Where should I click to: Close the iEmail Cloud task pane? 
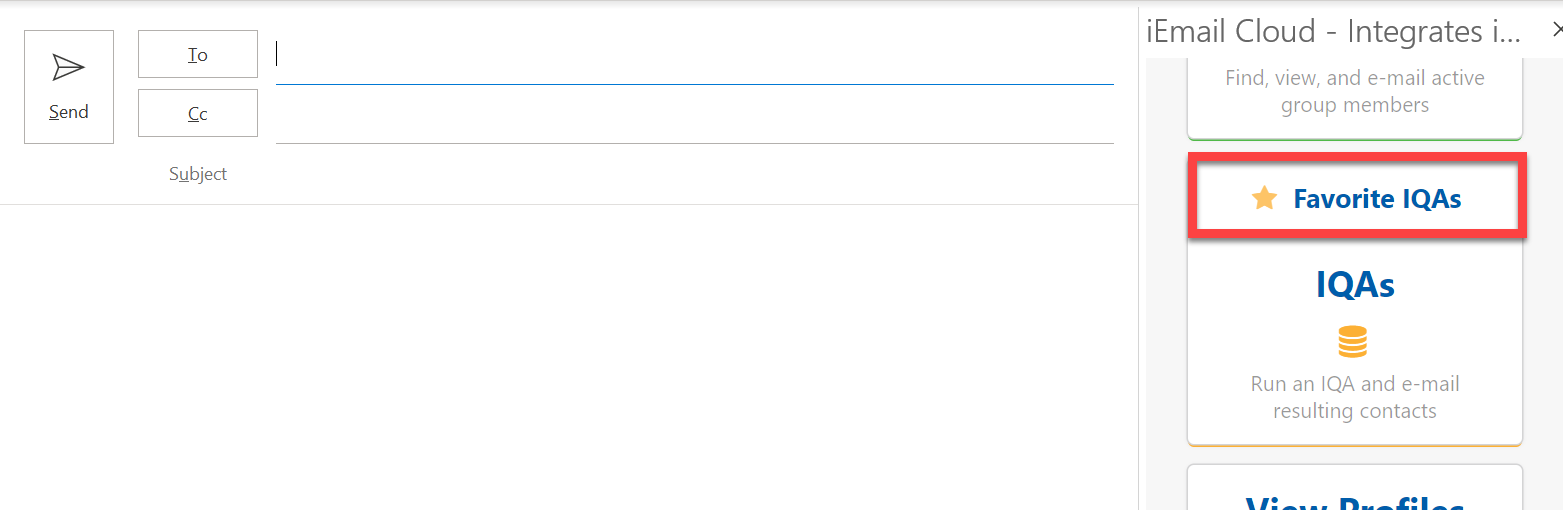[x=1556, y=31]
